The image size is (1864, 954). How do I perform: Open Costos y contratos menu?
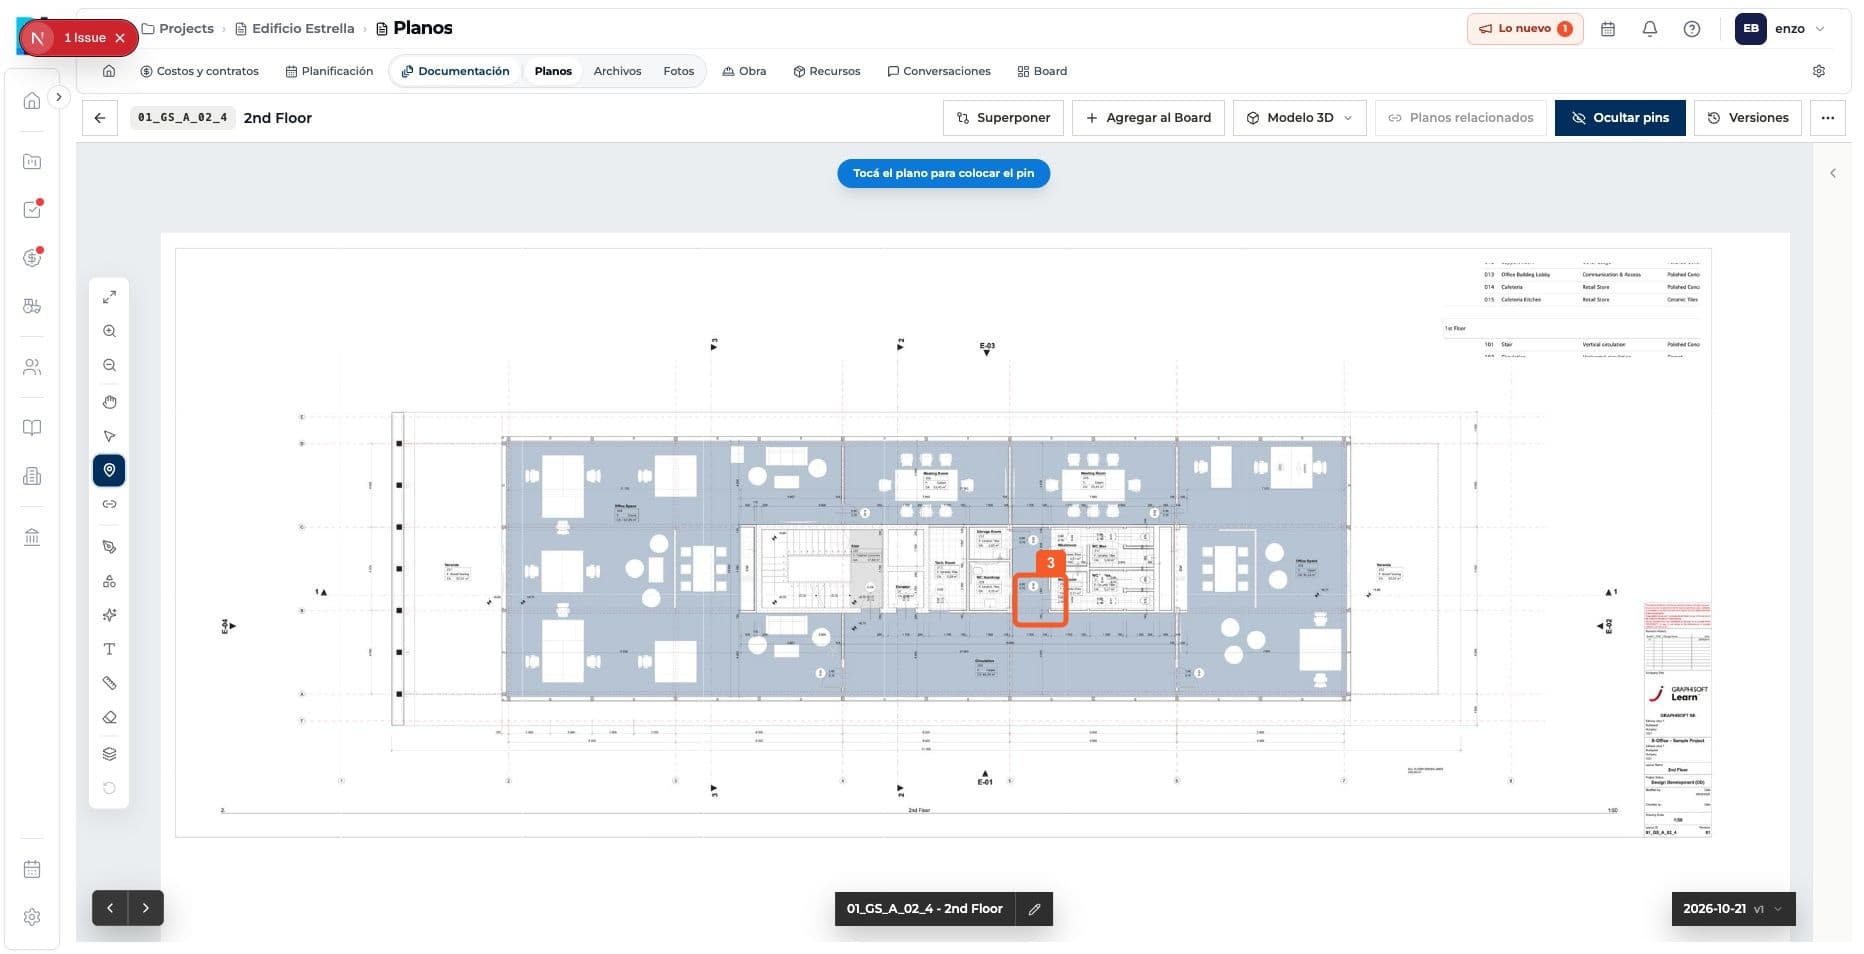[199, 71]
